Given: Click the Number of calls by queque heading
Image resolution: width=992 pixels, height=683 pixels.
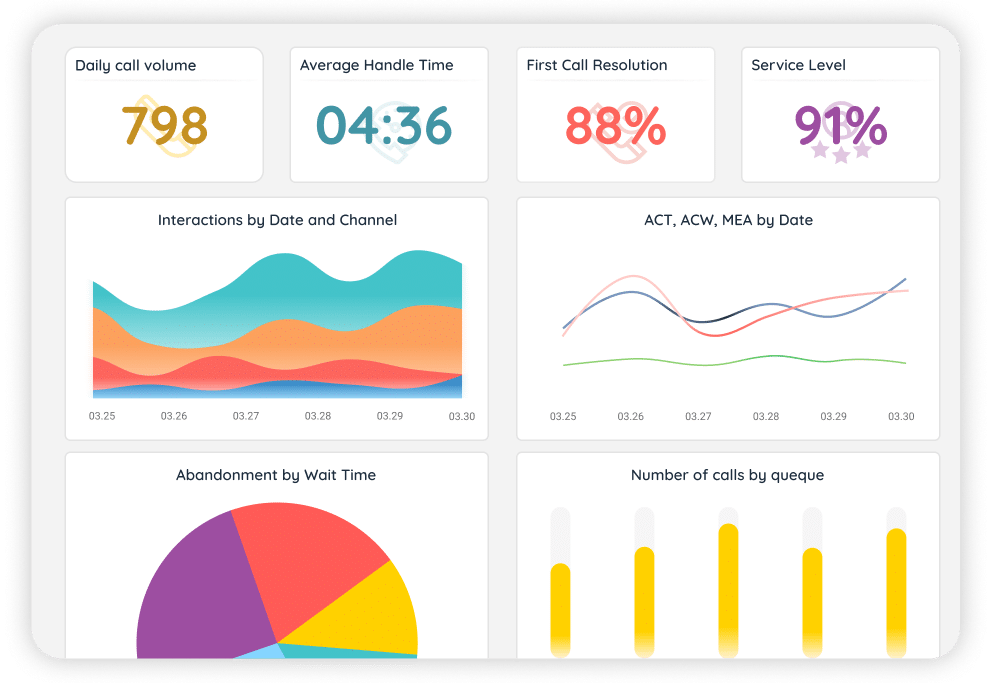Looking at the screenshot, I should pyautogui.click(x=727, y=475).
